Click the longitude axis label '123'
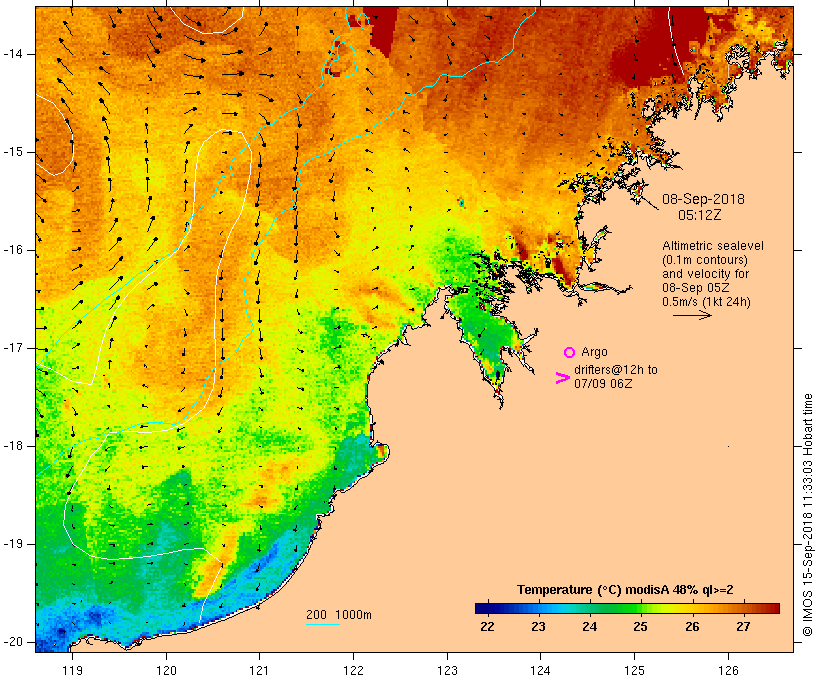 pos(447,670)
